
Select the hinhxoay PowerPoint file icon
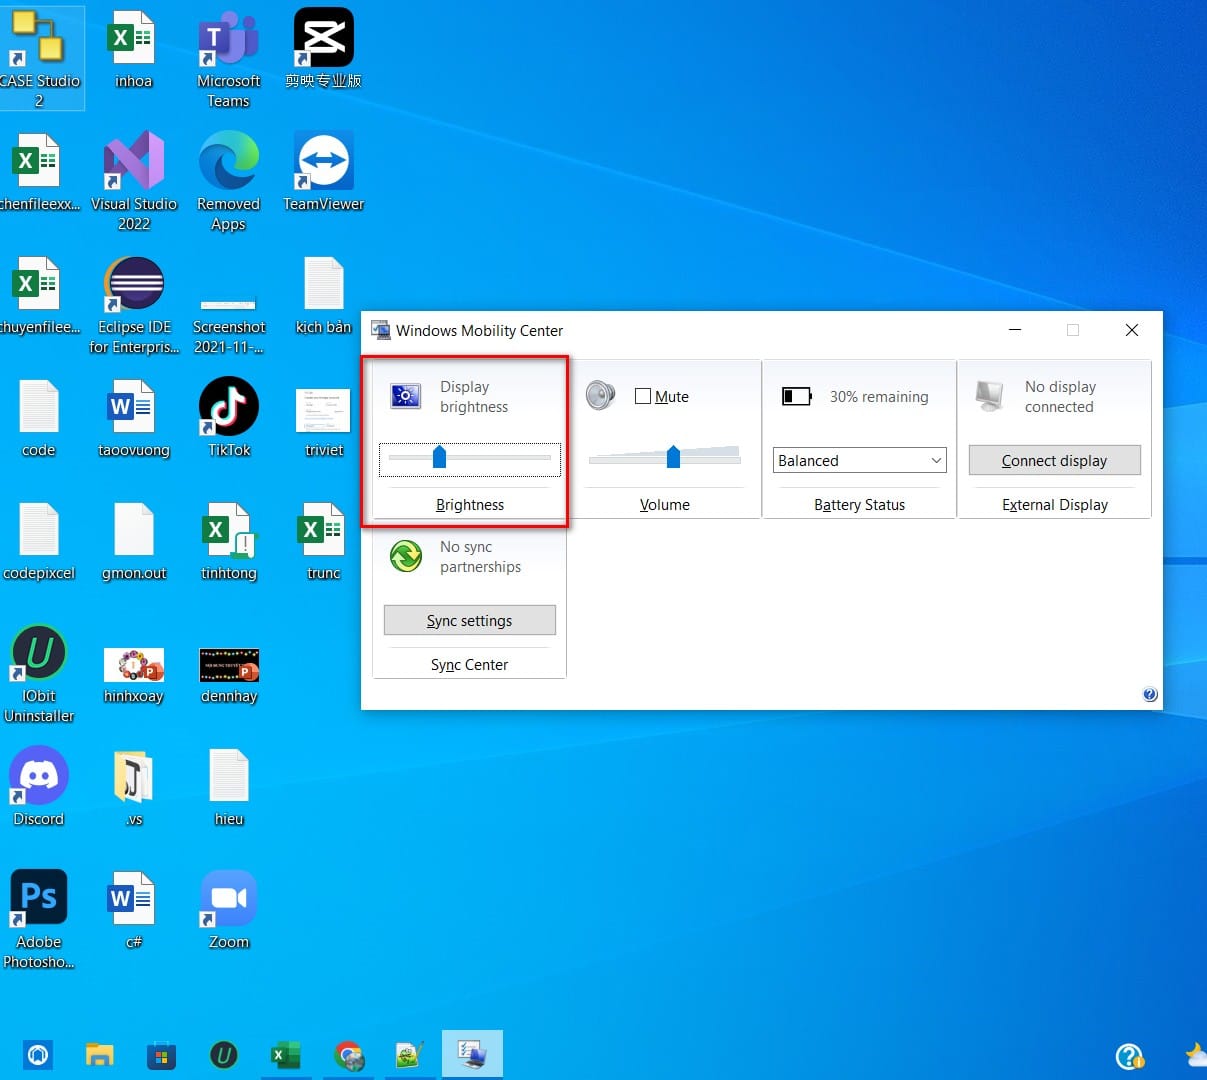[x=133, y=674]
